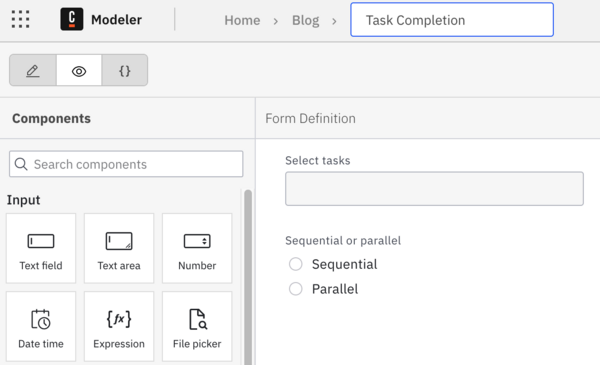The height and width of the screenshot is (365, 600).
Task: Pick the File picker component
Action: (197, 326)
